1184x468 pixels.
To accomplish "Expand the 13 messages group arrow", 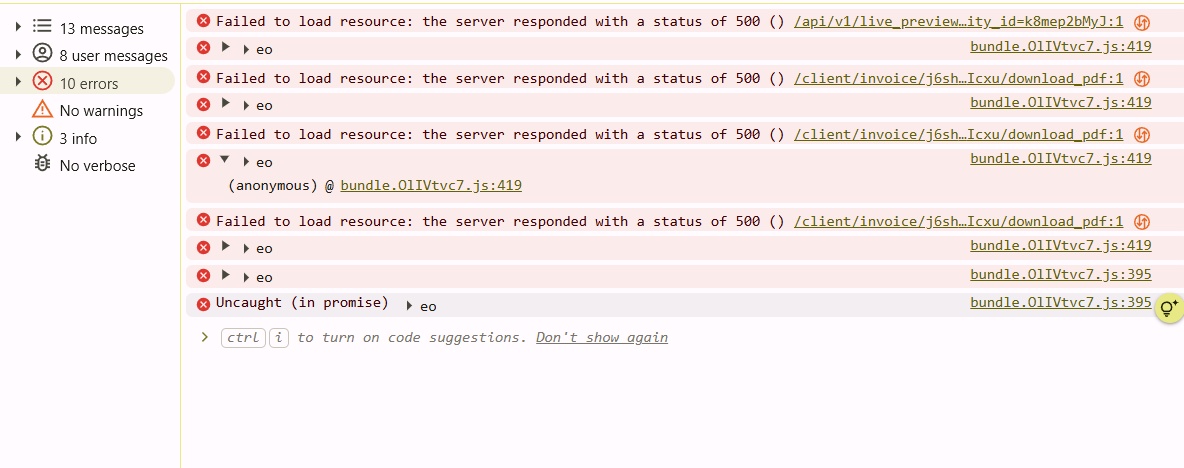I will [18, 28].
